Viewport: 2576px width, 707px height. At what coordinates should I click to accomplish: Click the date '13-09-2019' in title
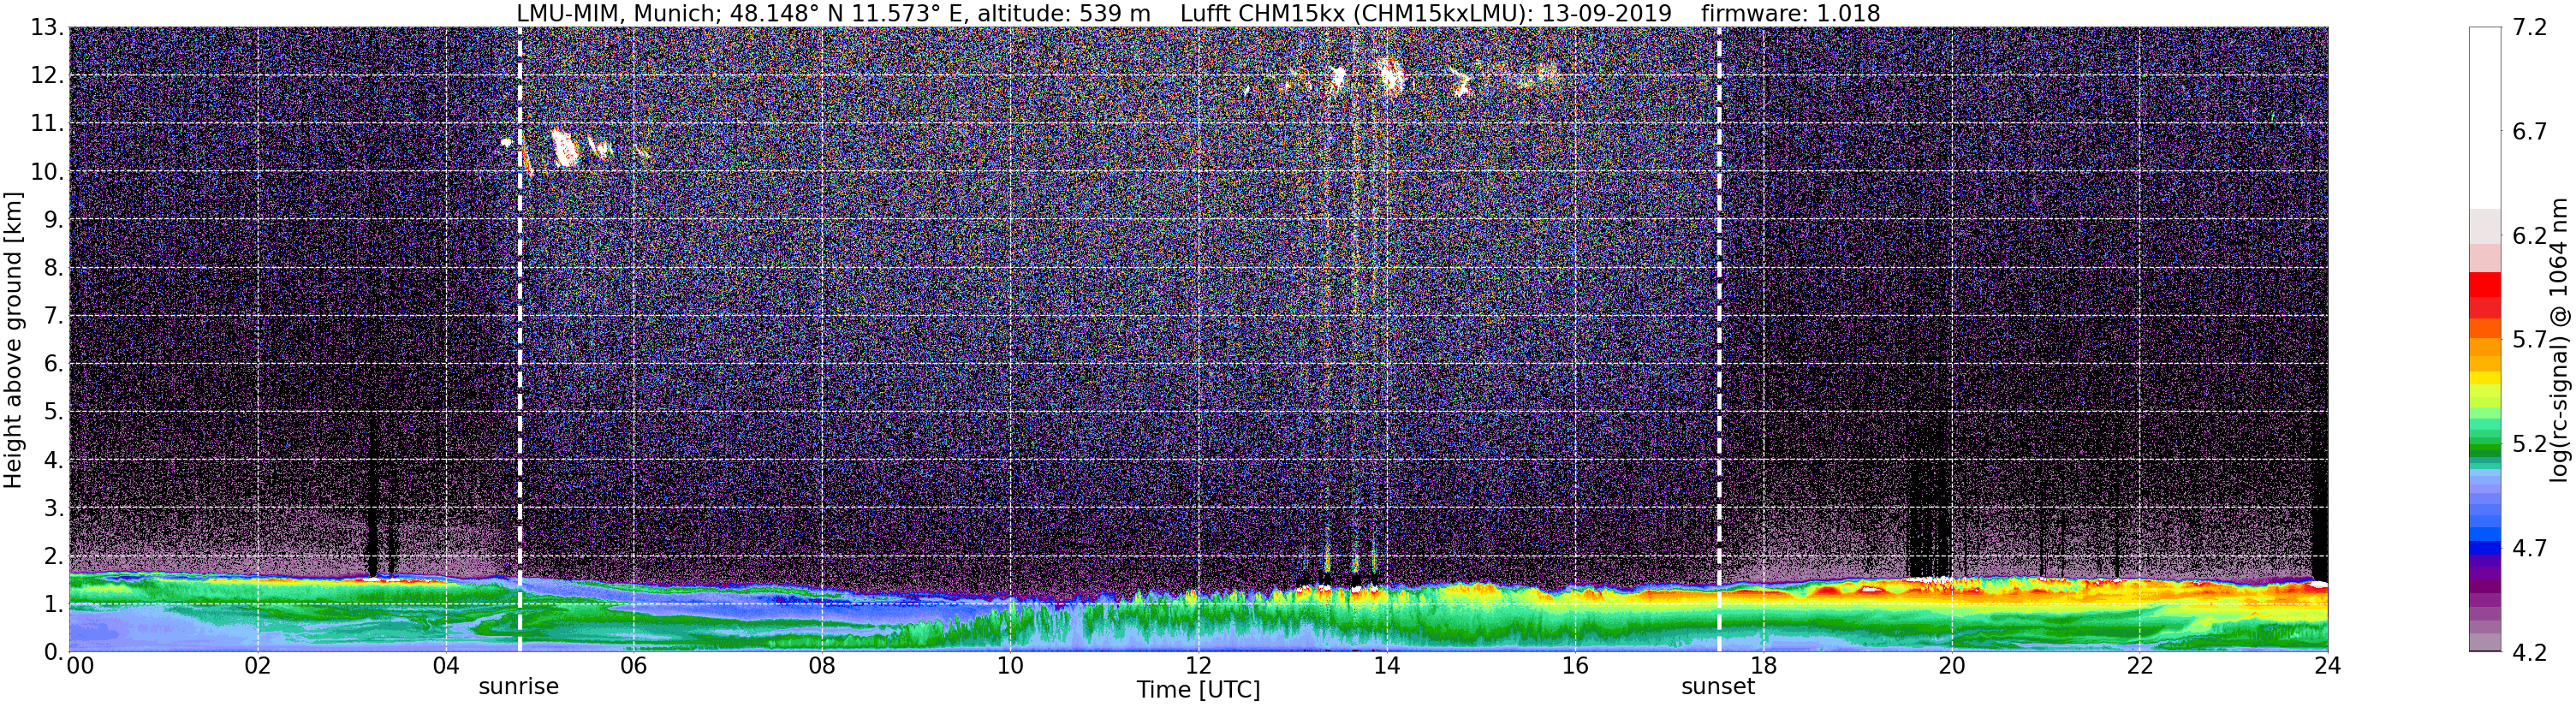pos(1608,13)
